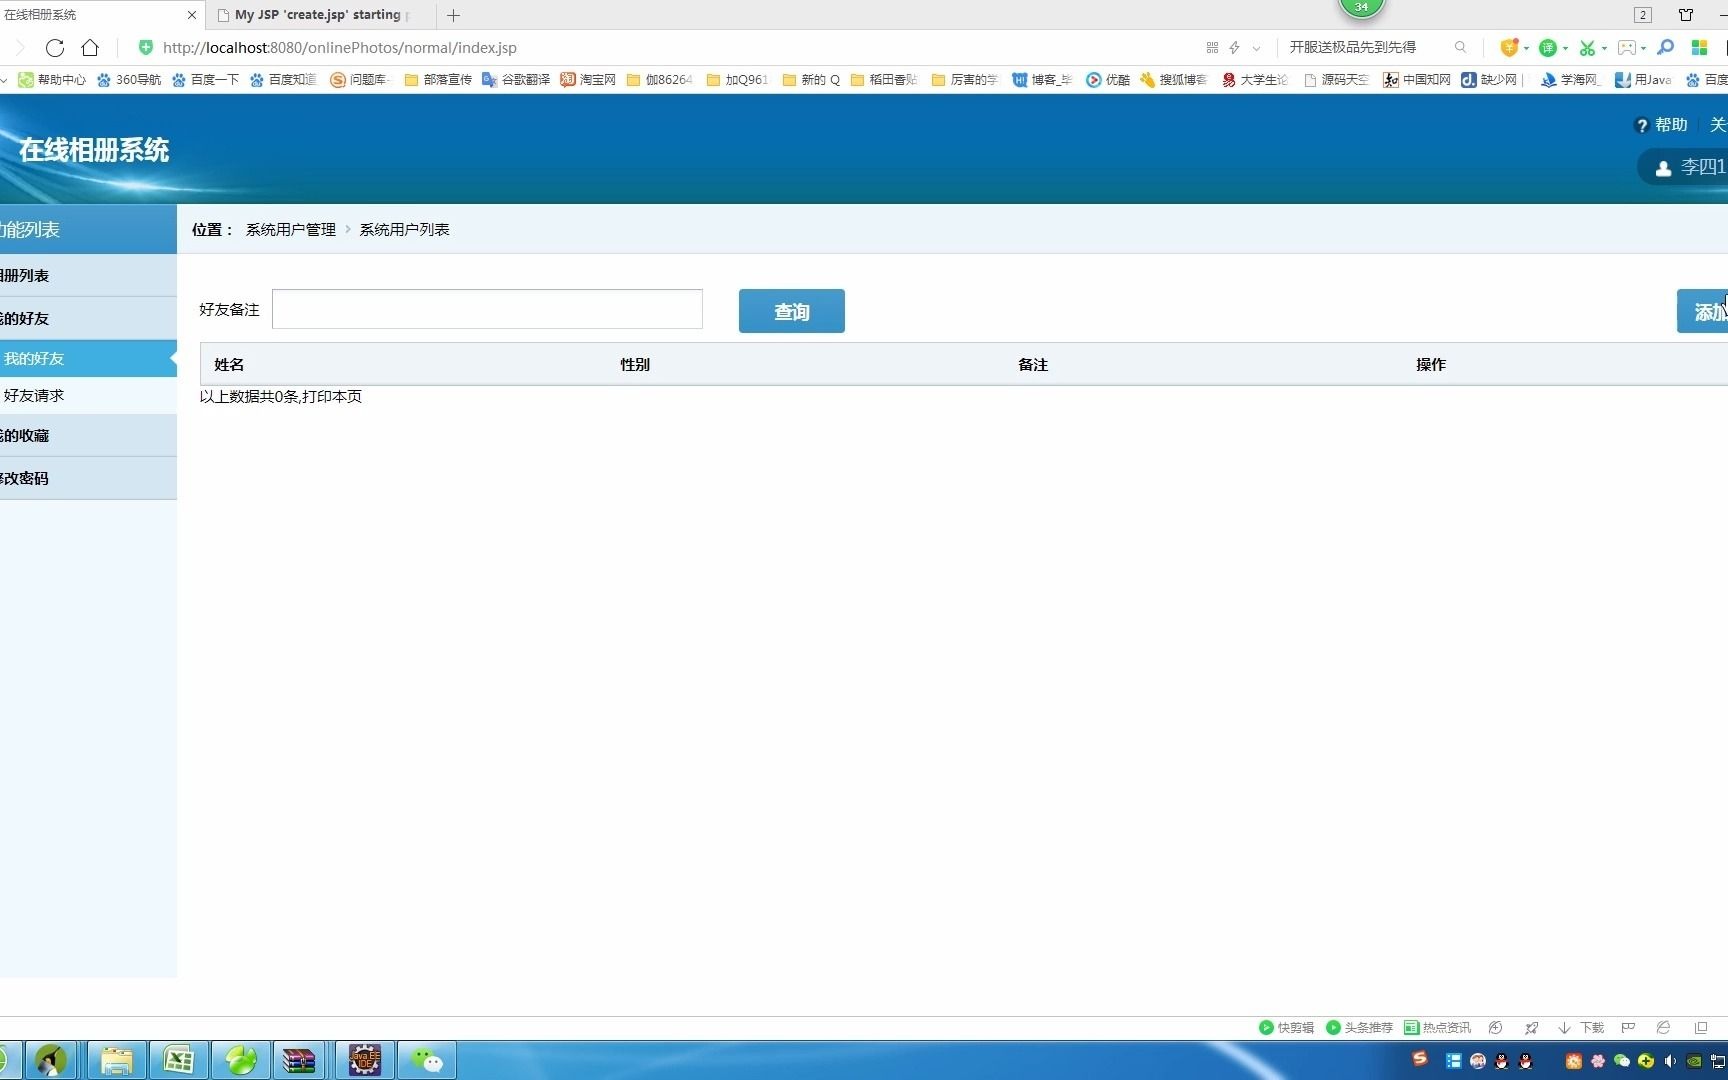Viewport: 1728px width, 1080px height.
Task: Open 头条推荐 in status bar
Action: coord(1359,1027)
